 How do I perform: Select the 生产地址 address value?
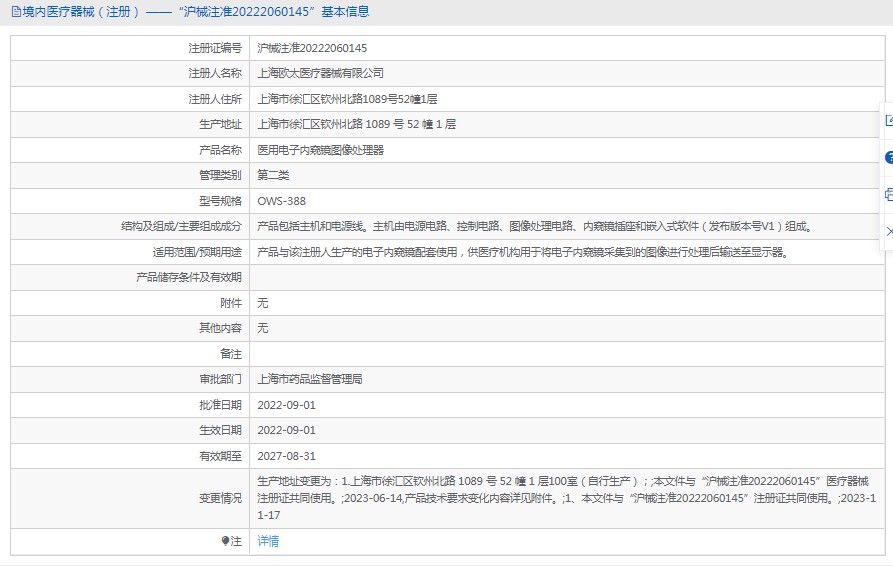tap(357, 124)
